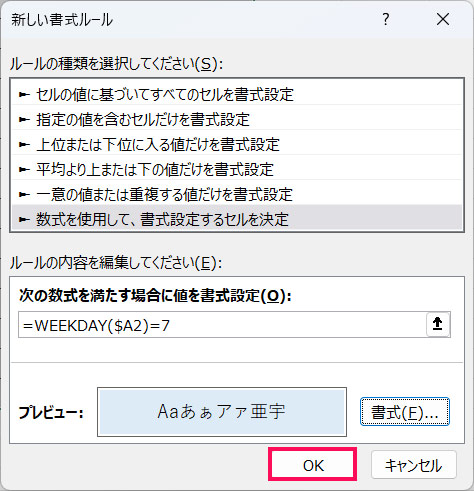This screenshot has height=491, width=474.
Task: Click the 次の数式を満たす場合に値を書式設定 label
Action: pos(155,296)
